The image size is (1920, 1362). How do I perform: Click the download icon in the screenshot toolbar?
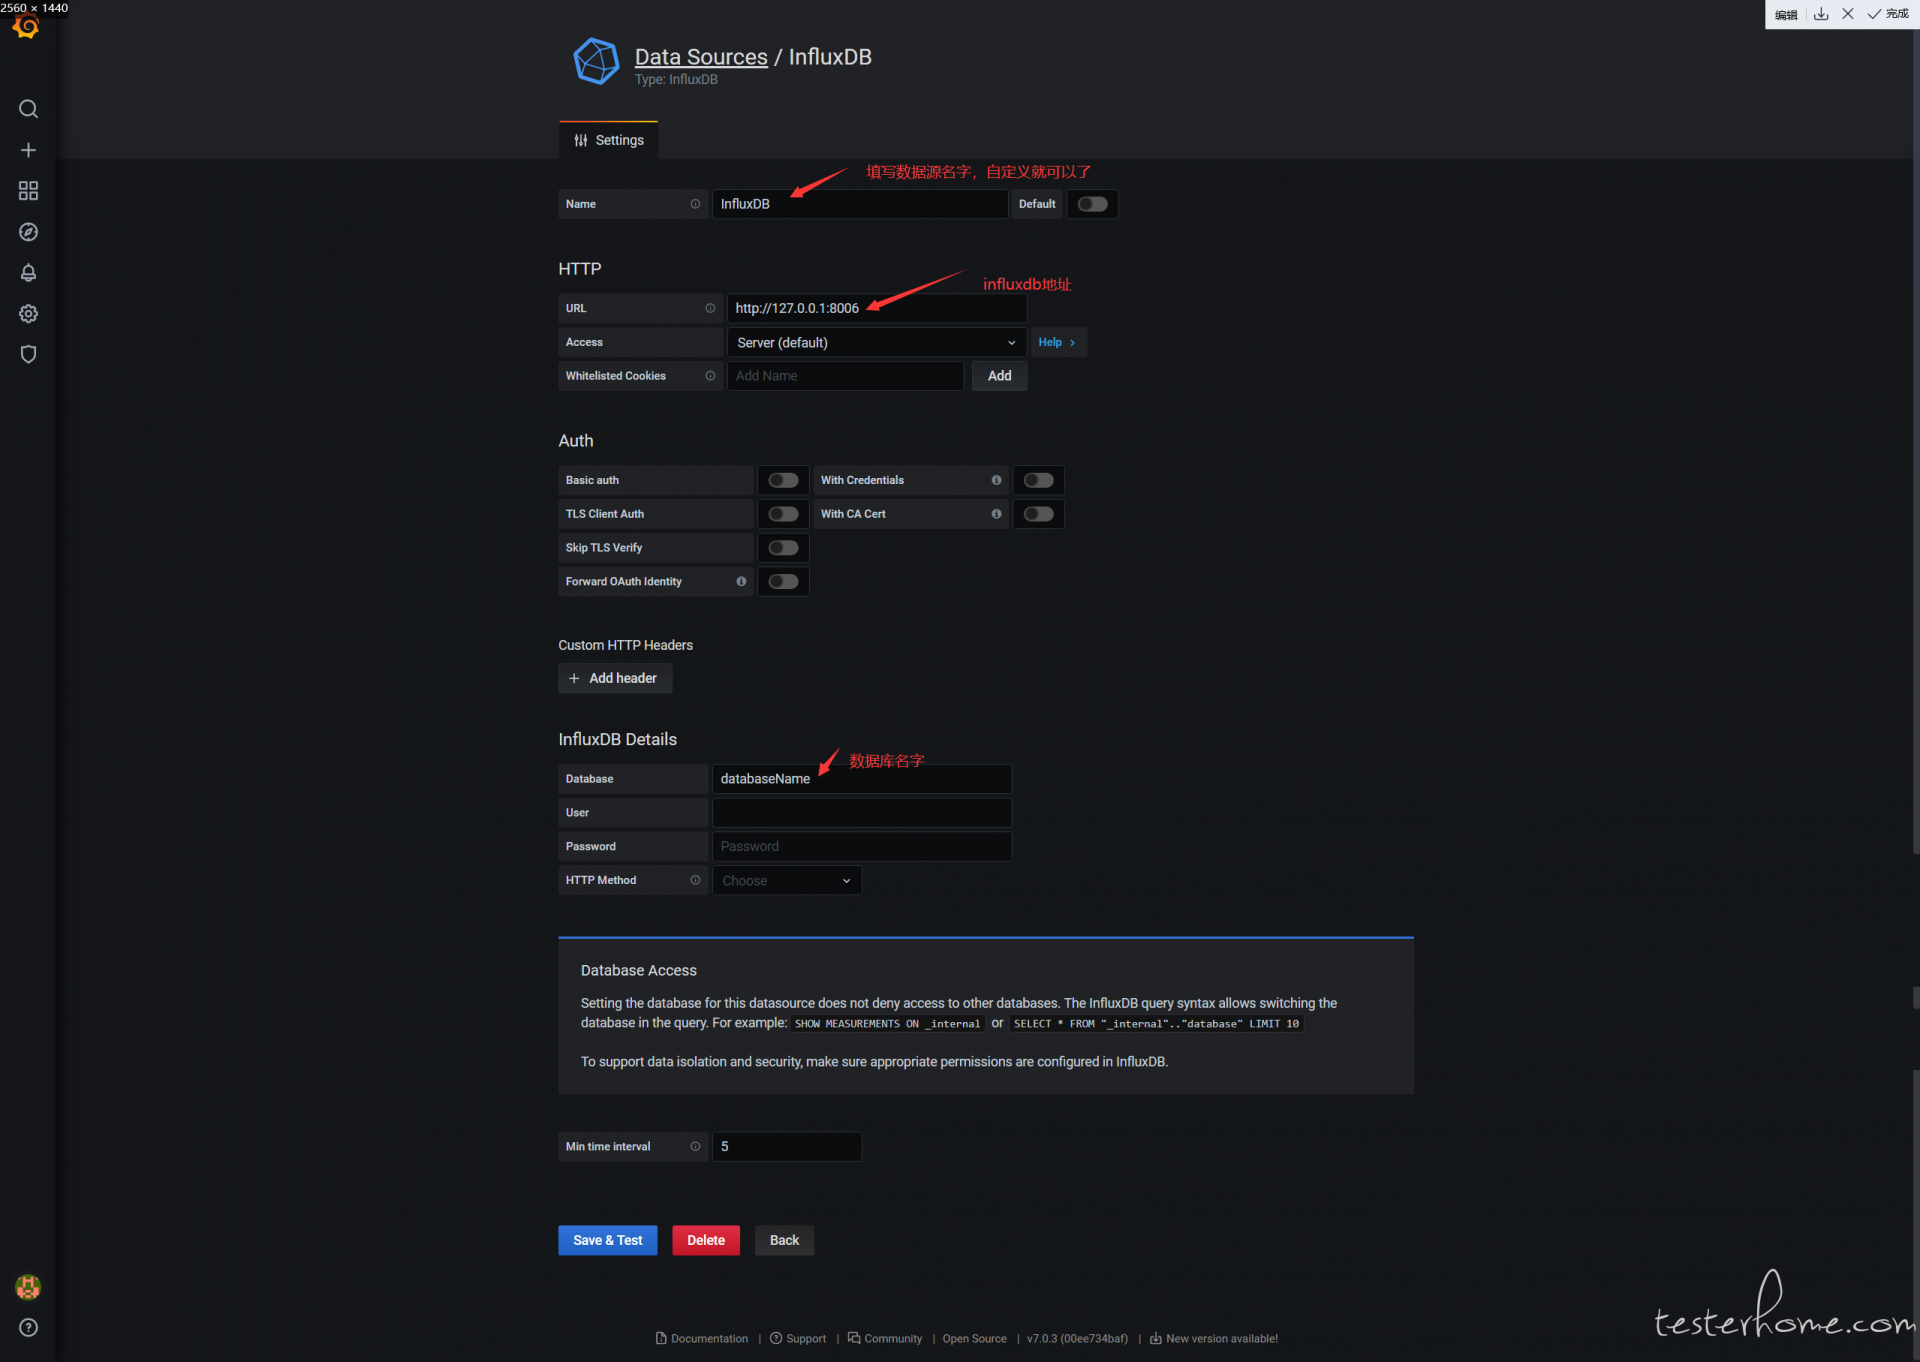pos(1821,14)
